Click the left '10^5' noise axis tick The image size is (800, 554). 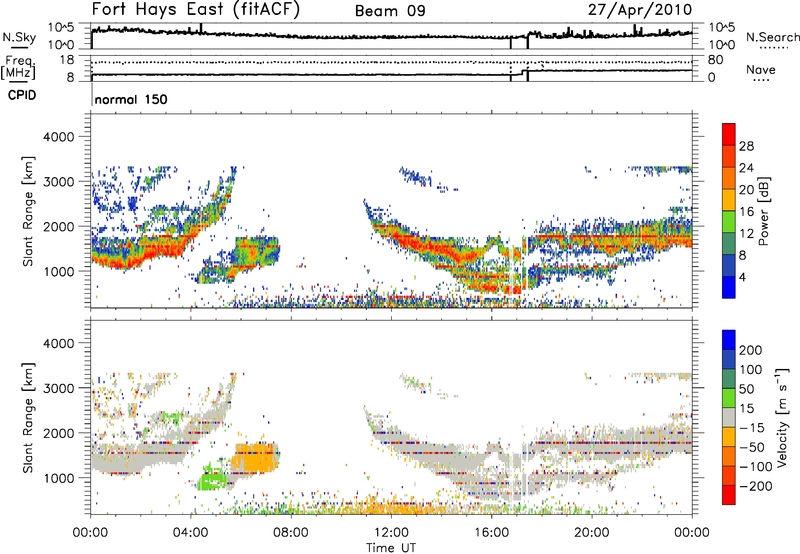coord(61,28)
